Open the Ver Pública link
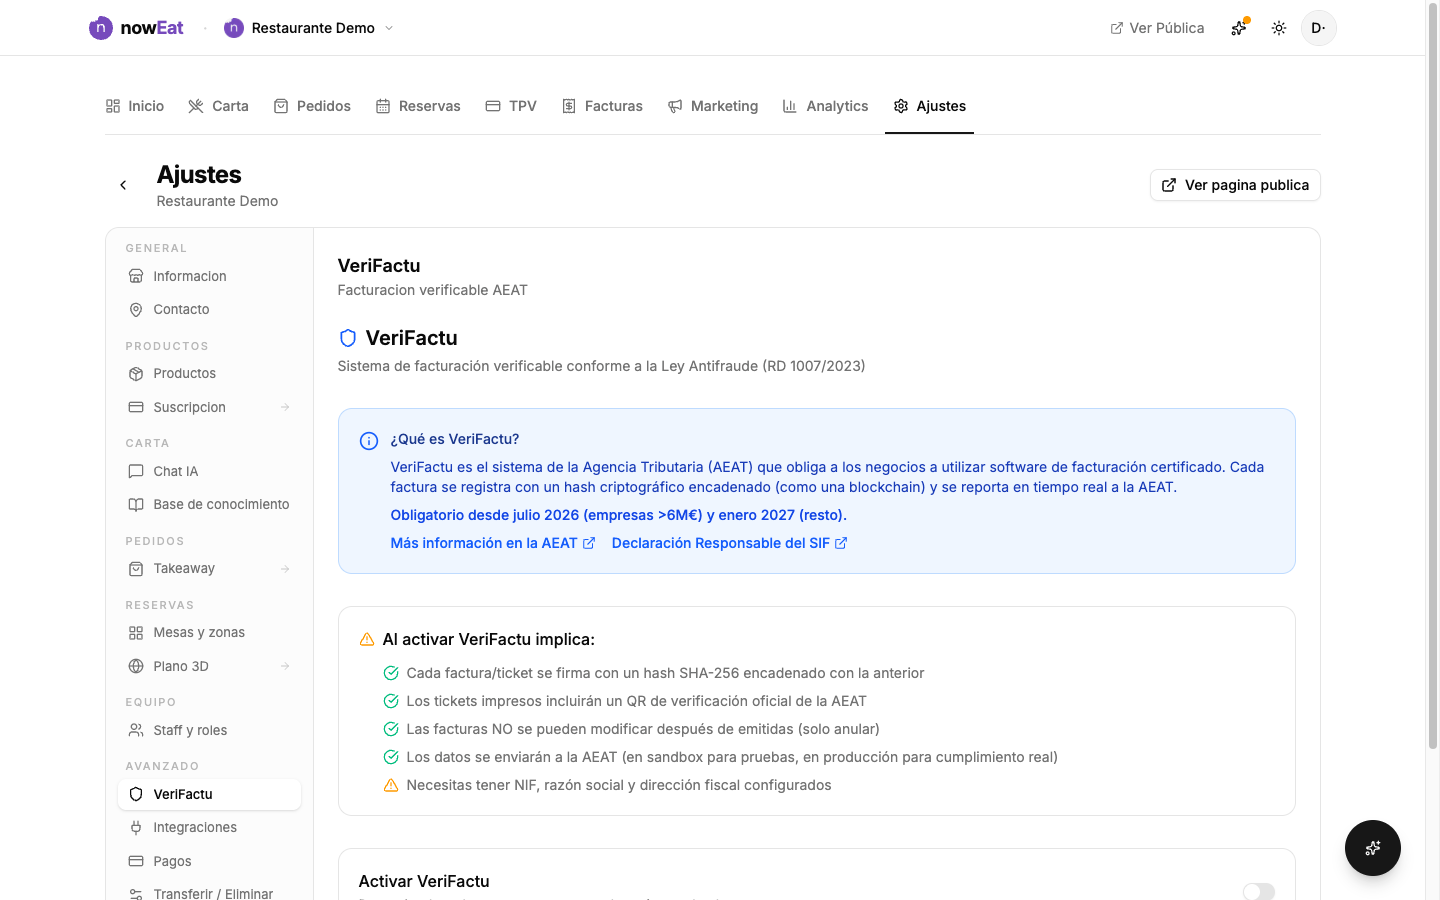The image size is (1440, 900). 1157,28
